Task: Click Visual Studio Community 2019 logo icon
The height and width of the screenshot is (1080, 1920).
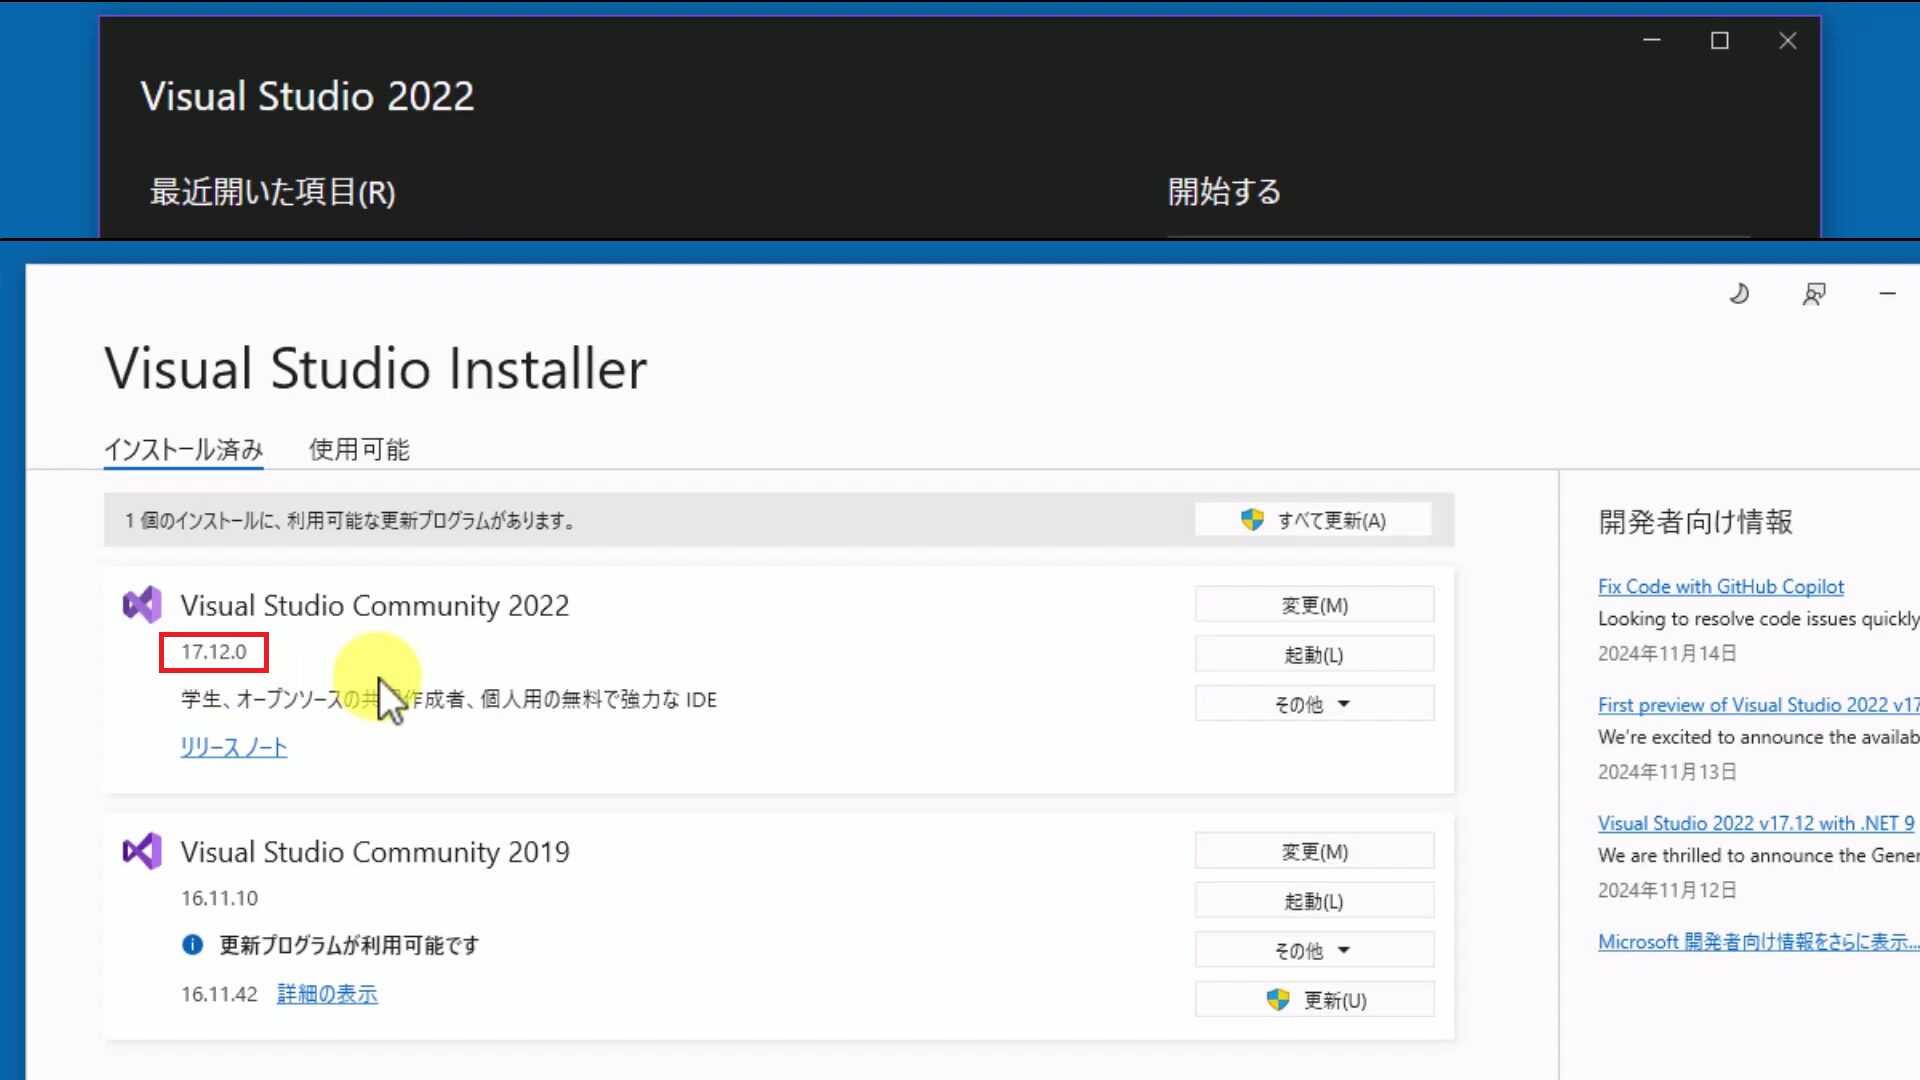Action: [142, 851]
